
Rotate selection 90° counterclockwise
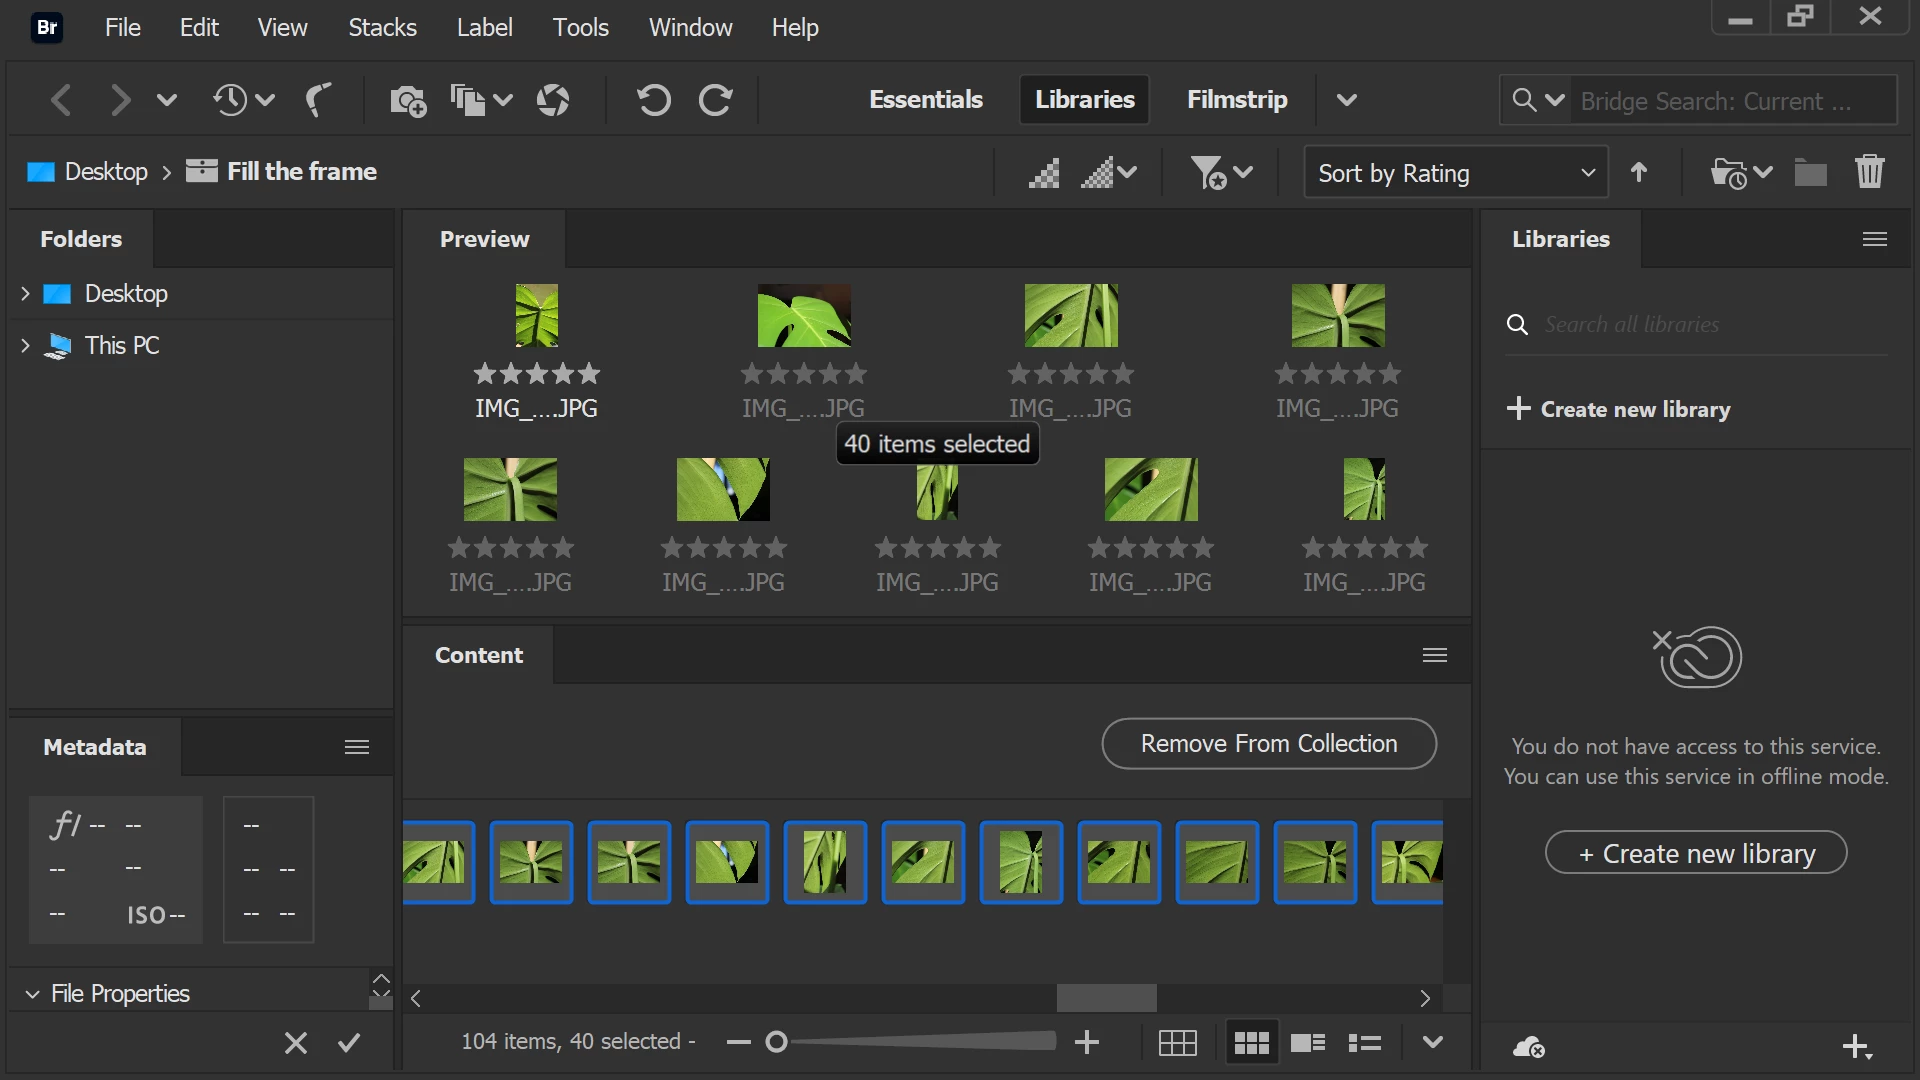[x=654, y=100]
